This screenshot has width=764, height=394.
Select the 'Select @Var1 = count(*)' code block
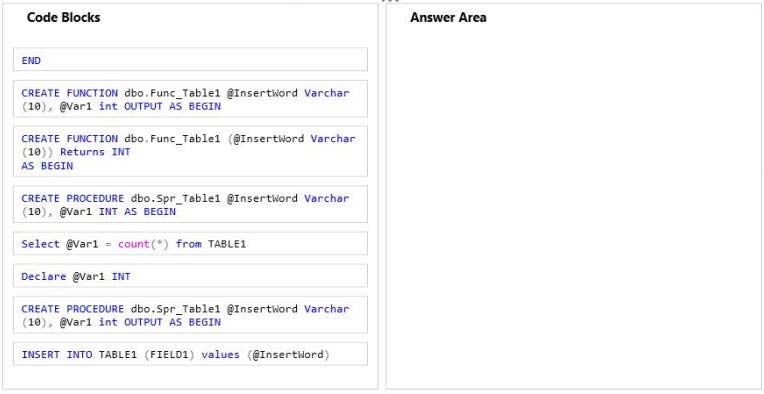(x=190, y=244)
